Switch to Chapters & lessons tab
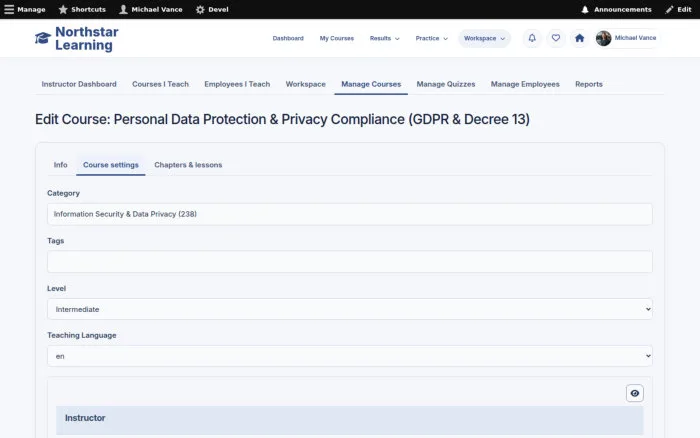 pos(188,165)
